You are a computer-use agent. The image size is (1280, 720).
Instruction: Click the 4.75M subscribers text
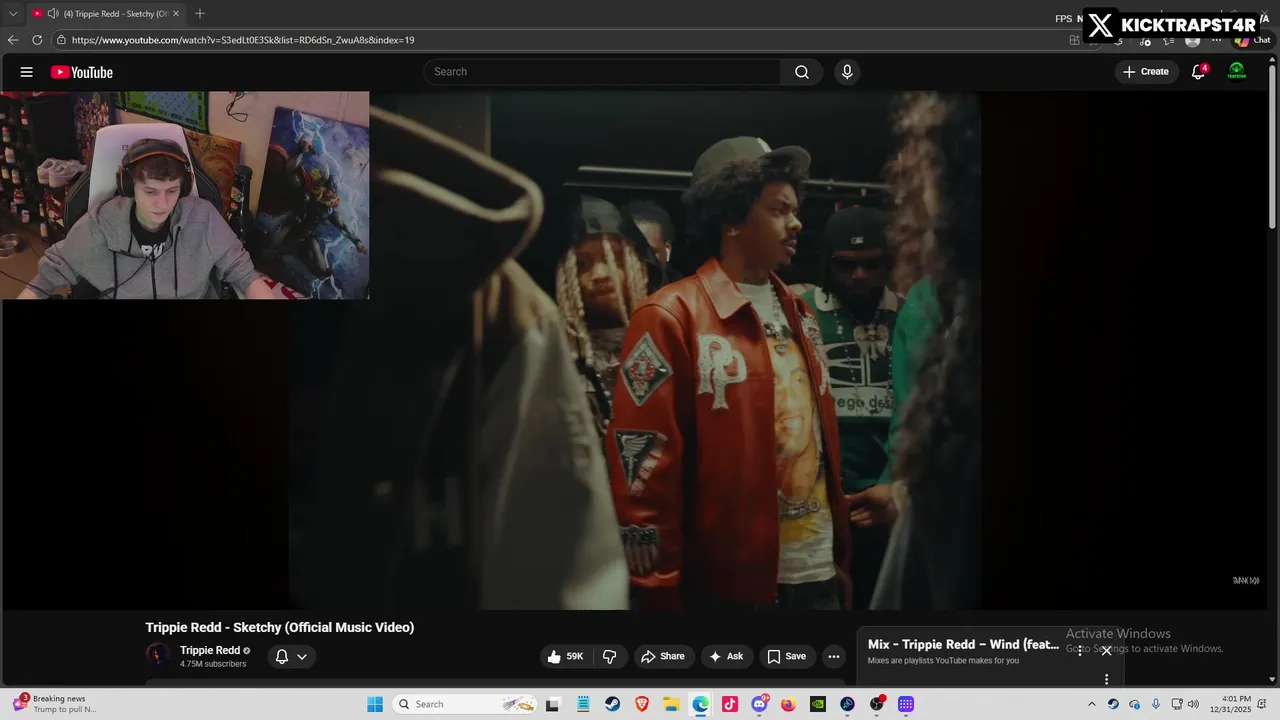click(213, 664)
